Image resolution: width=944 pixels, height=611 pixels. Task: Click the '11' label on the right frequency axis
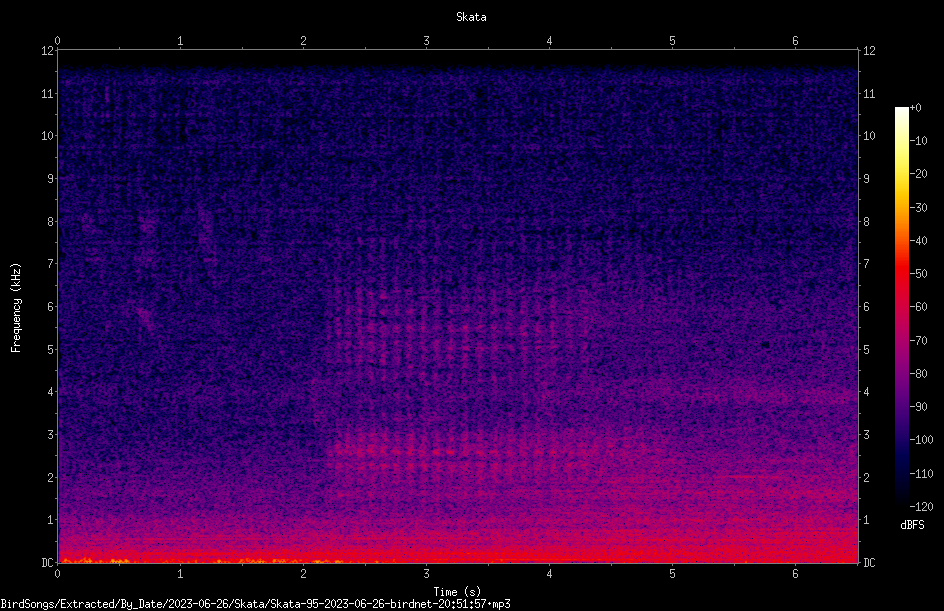pos(869,93)
